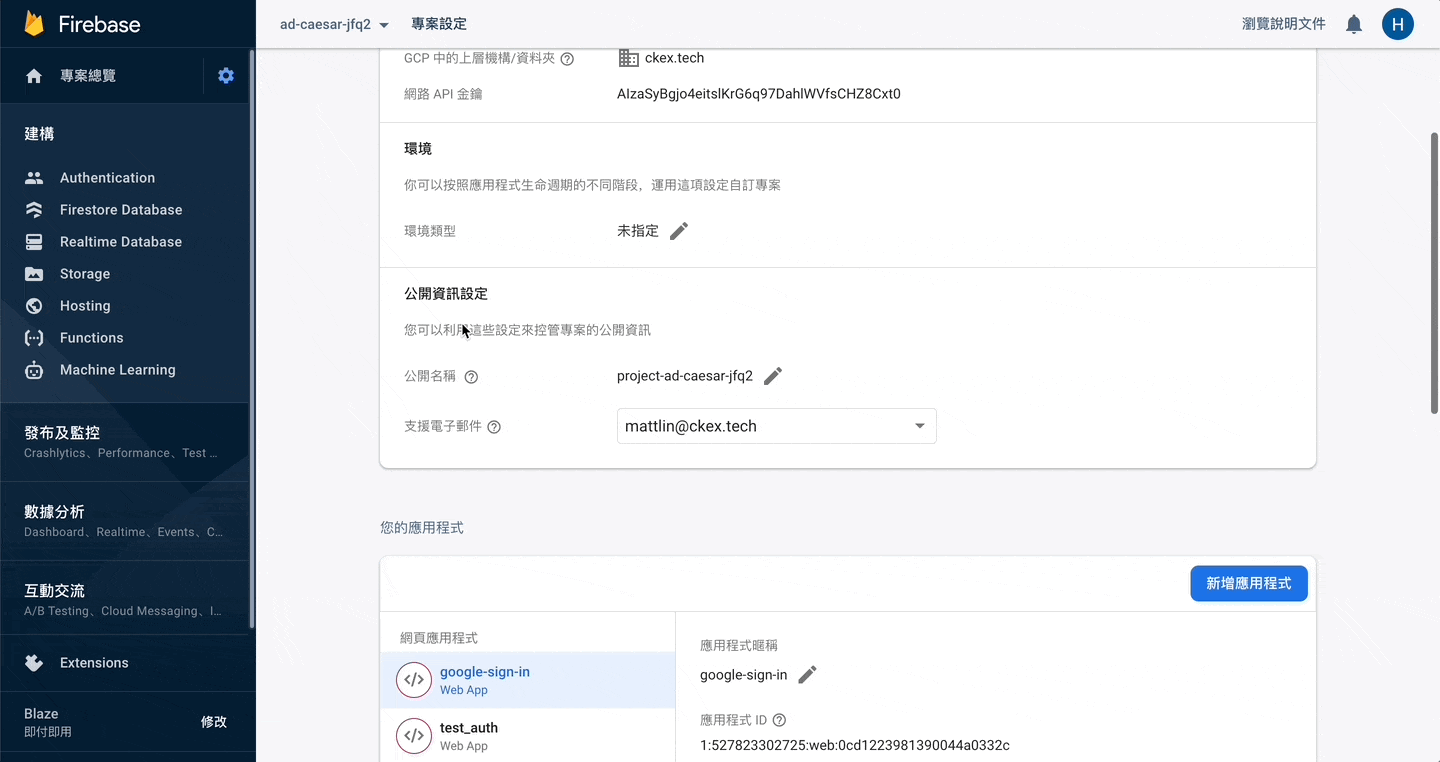Screen dimensions: 1440x762
Task: Click the 網路 API 金鑰 value text
Action: pyautogui.click(x=759, y=94)
